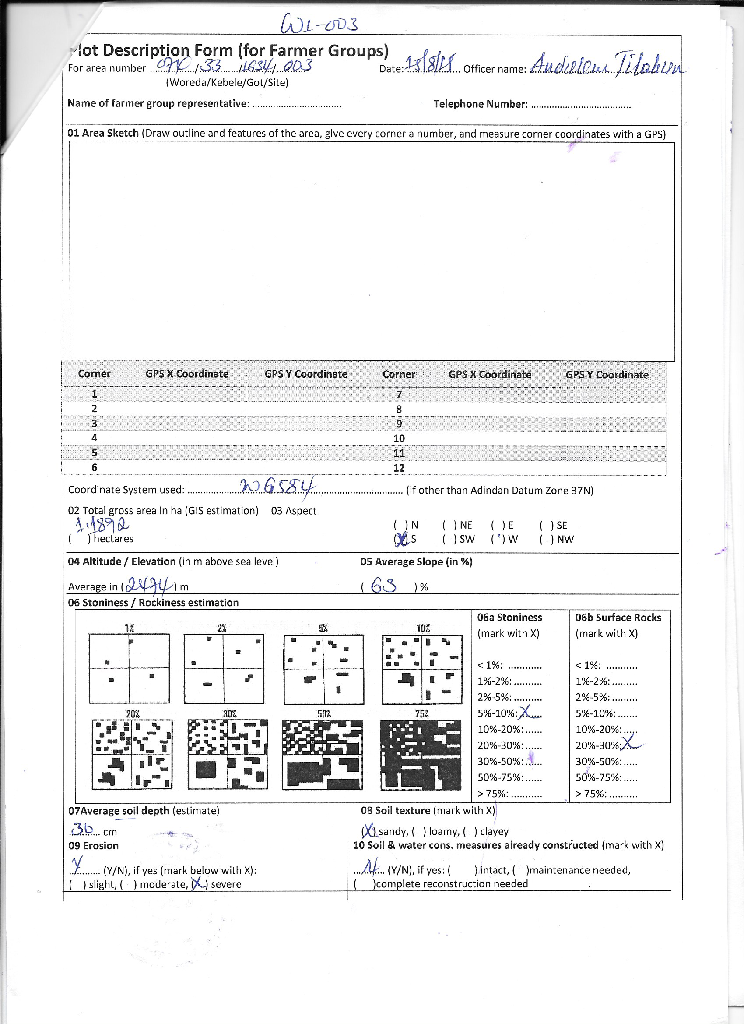This screenshot has height=1024, width=744.
Task: Click the '(Woreda/Kebele/Got/Site)' caption
Action: coord(227,82)
